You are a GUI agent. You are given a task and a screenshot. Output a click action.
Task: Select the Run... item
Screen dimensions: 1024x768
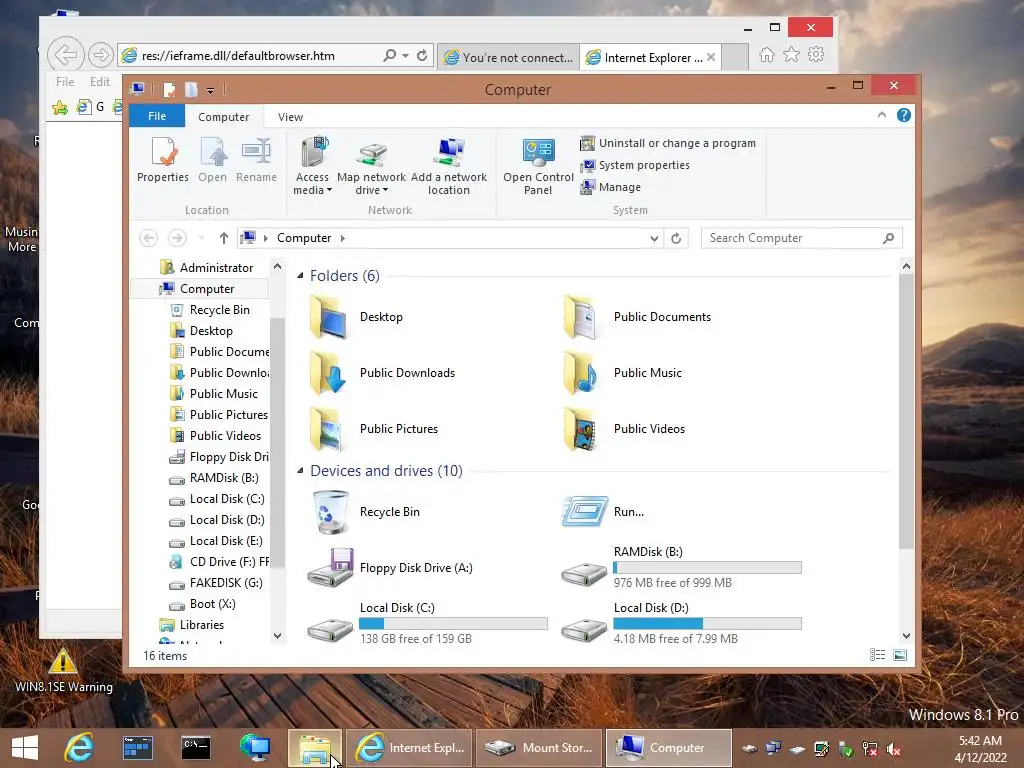(603, 512)
